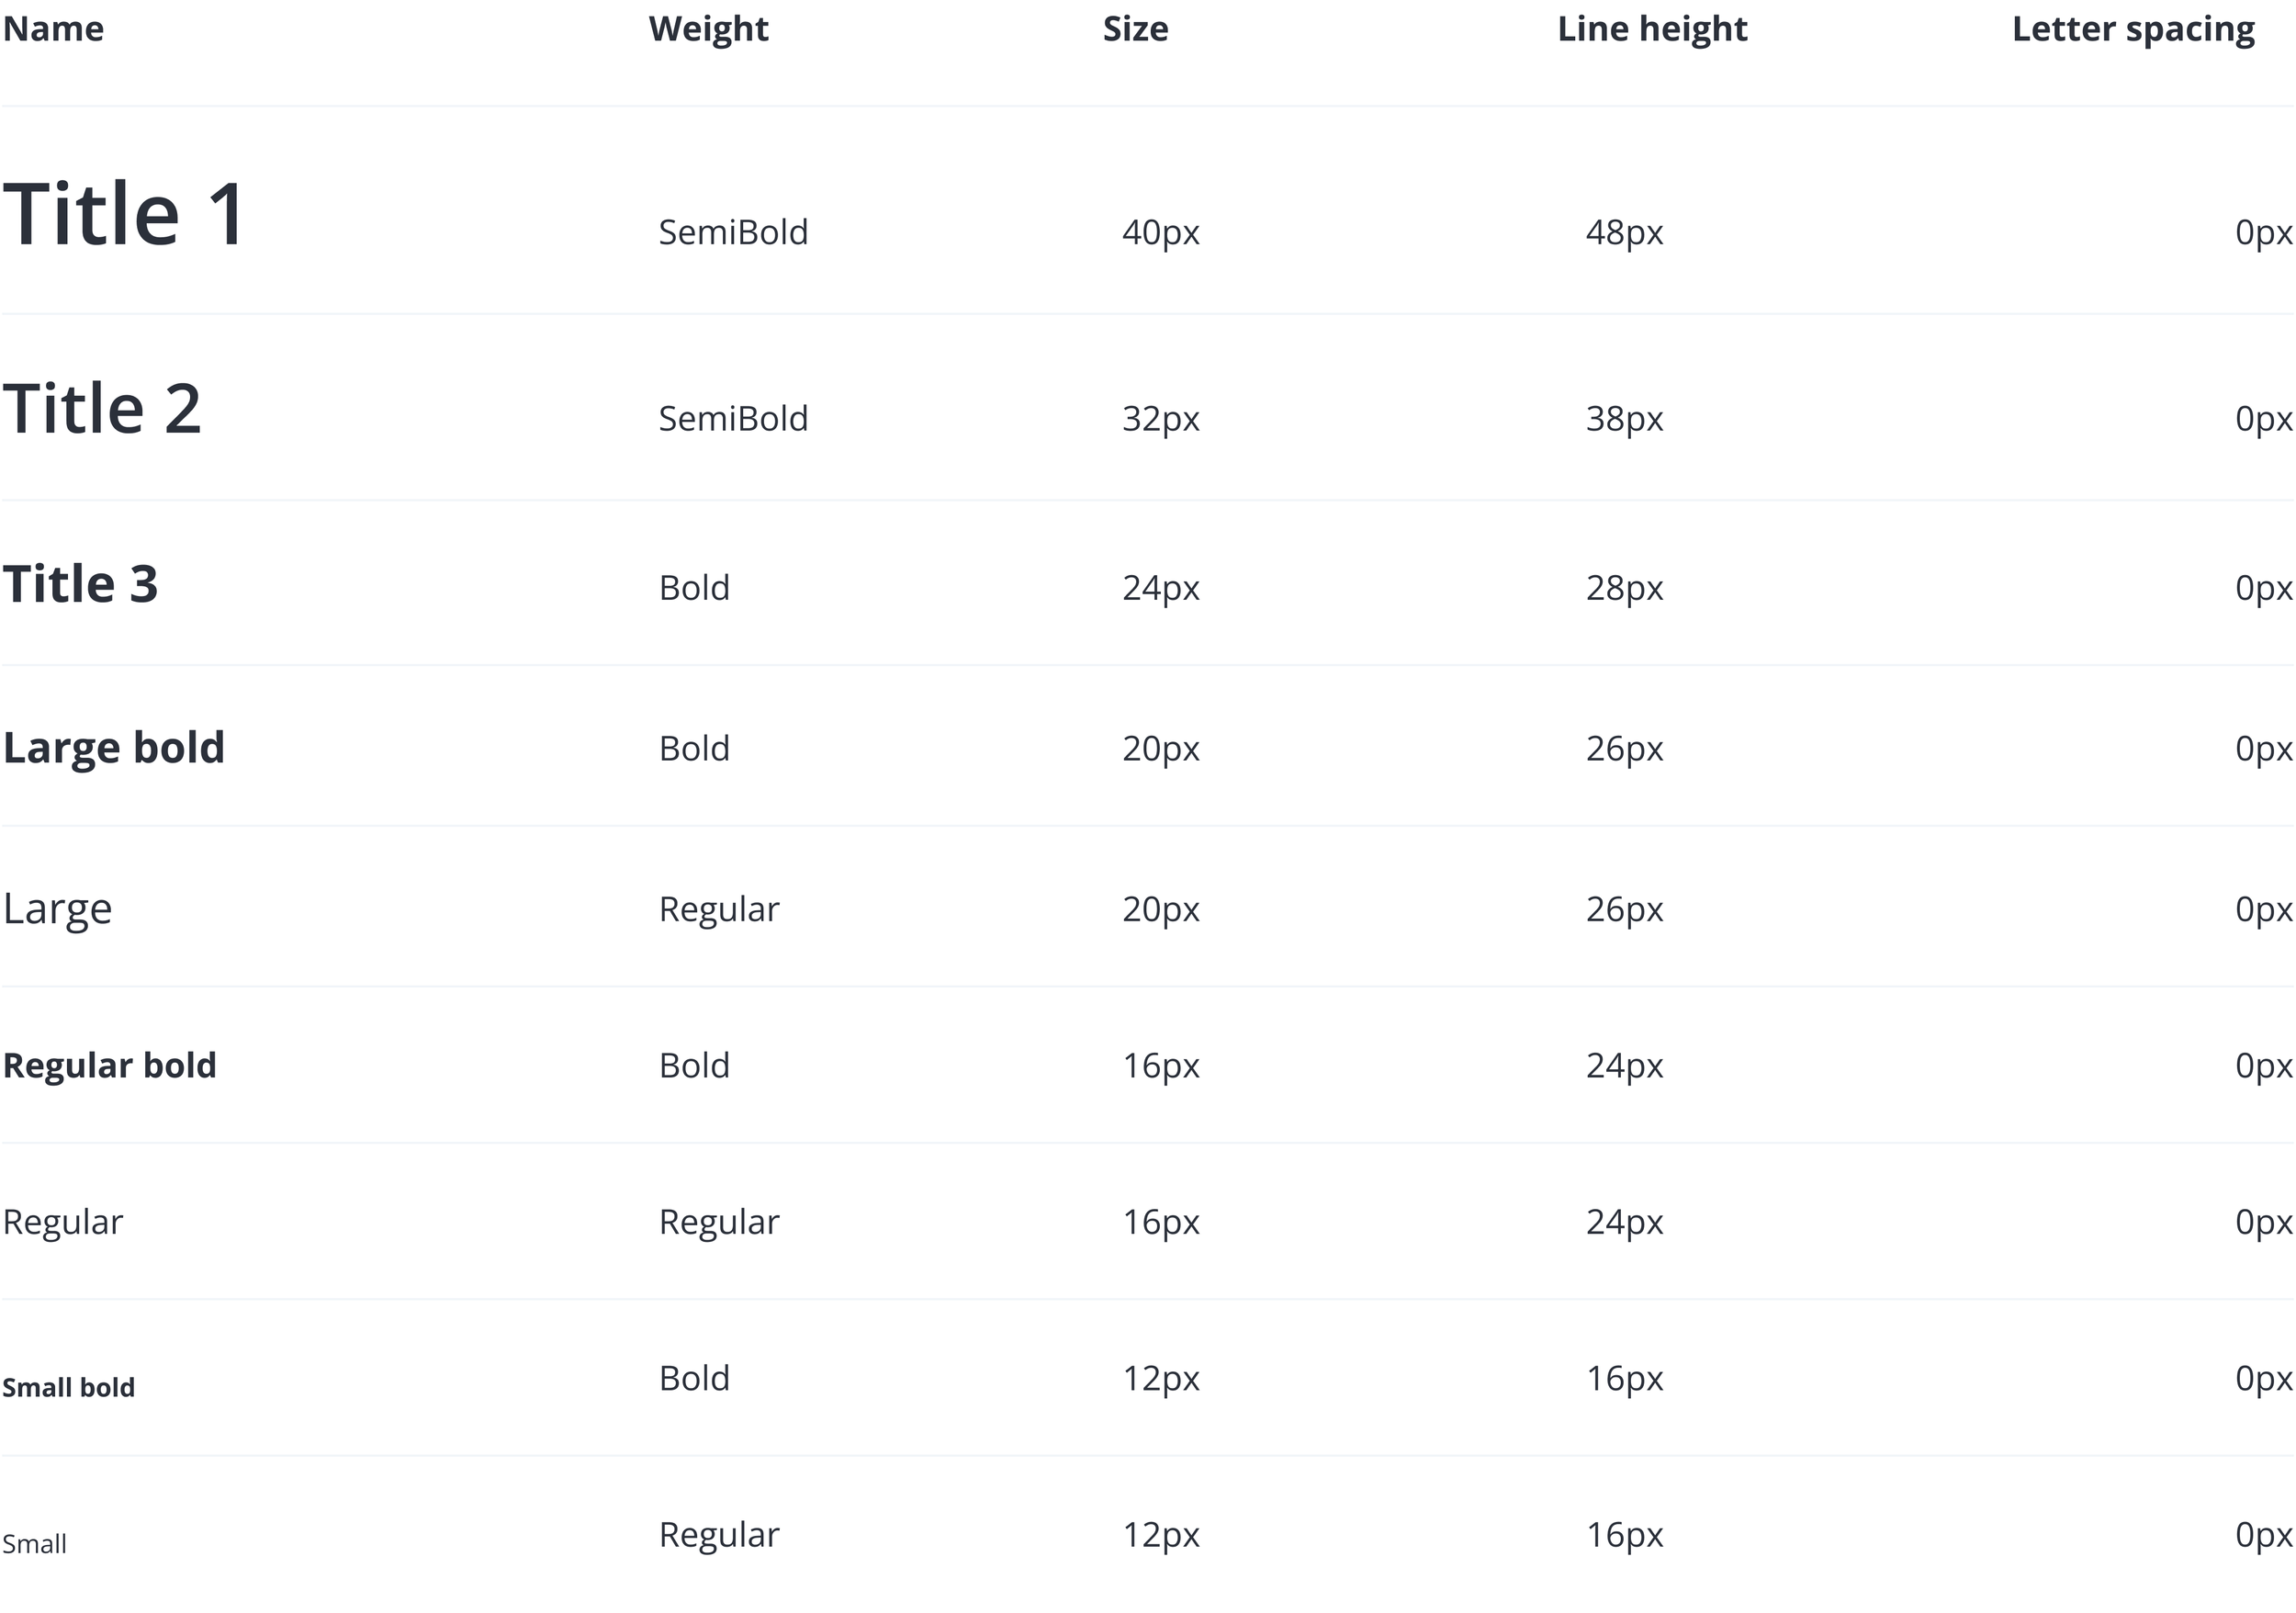This screenshot has height=1613, width=2296.
Task: Click SemiBold weight in Title 2 row
Action: pos(733,418)
